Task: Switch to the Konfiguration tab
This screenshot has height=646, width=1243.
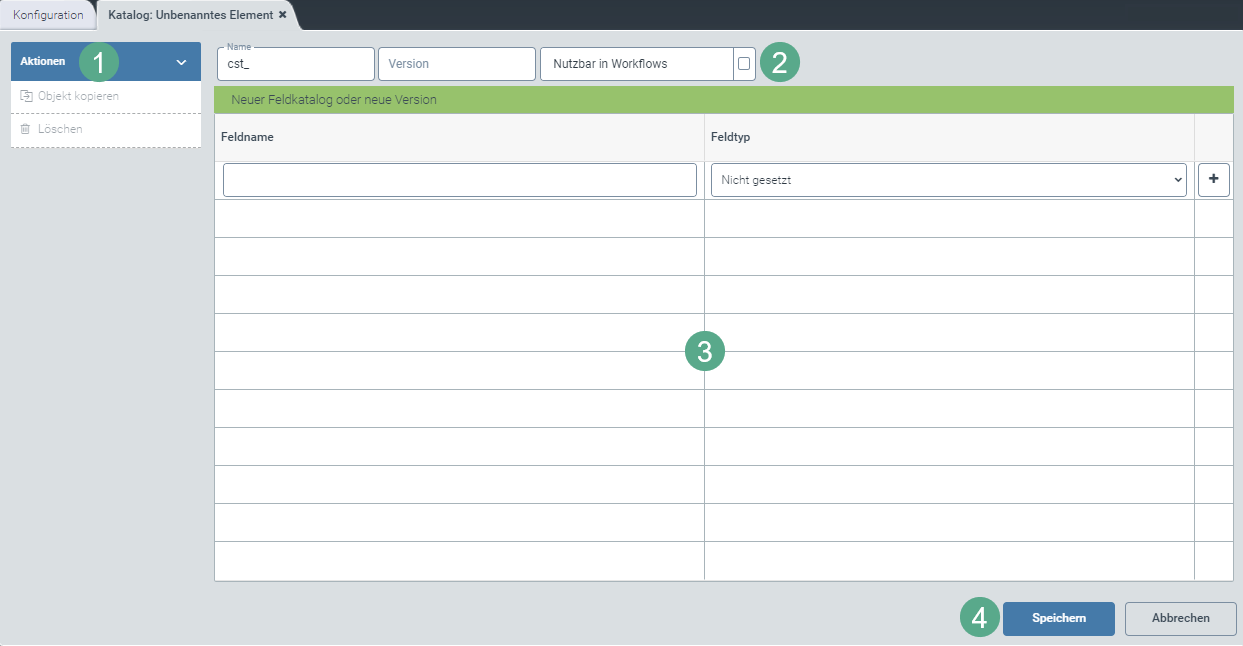Action: tap(48, 15)
